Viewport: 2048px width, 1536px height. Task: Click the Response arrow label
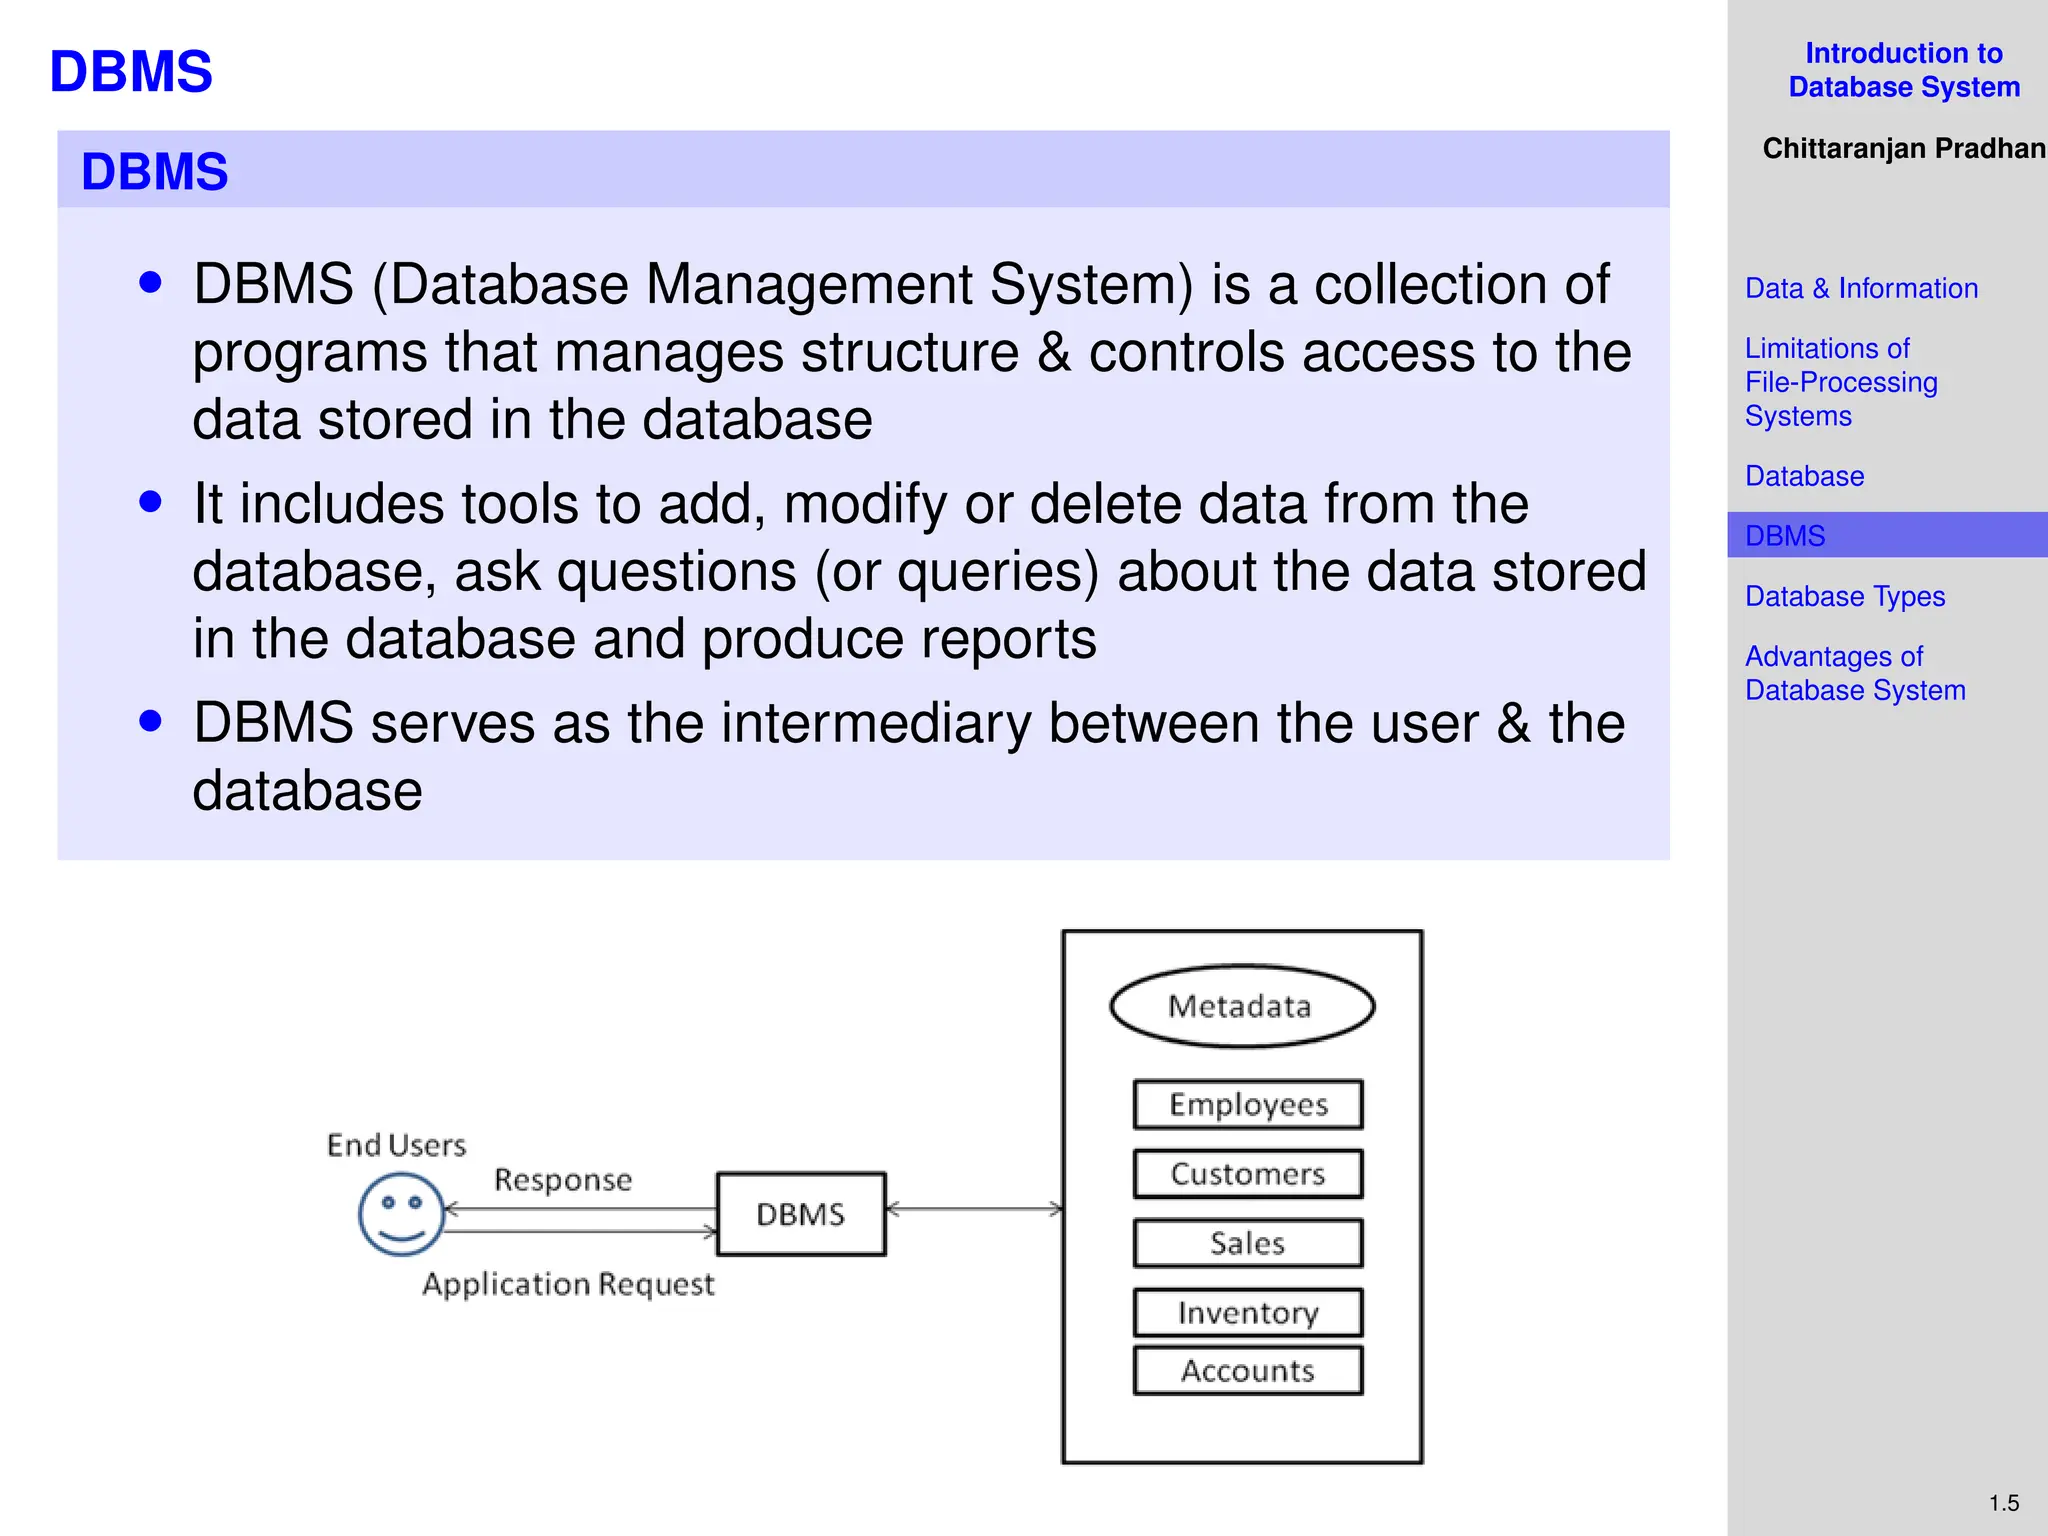pos(563,1180)
